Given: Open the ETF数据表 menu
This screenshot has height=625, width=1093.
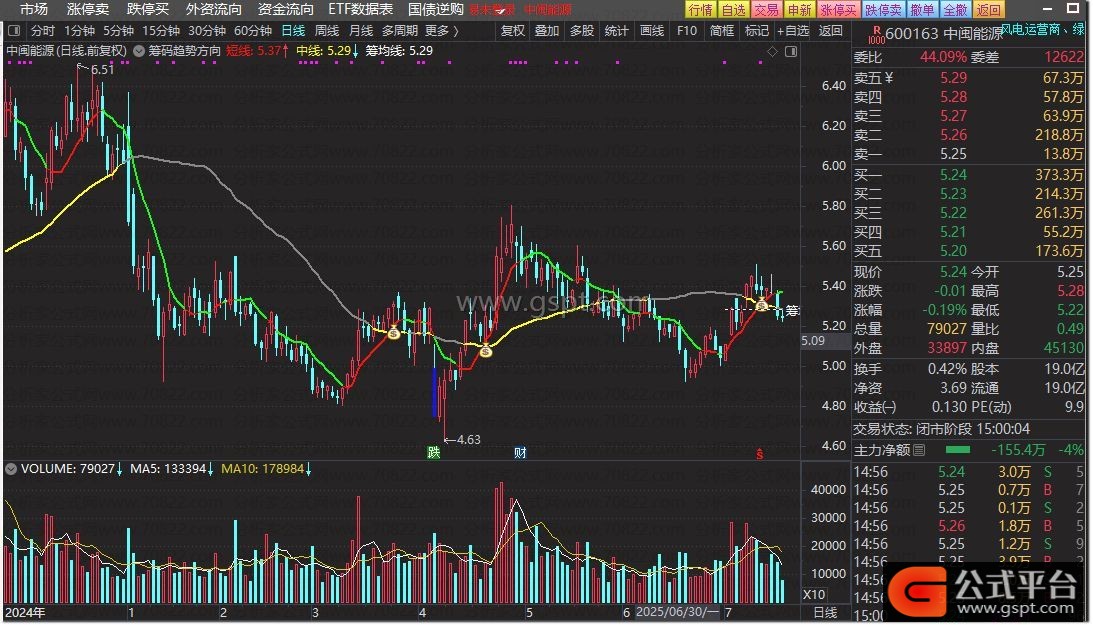Looking at the screenshot, I should click(361, 10).
